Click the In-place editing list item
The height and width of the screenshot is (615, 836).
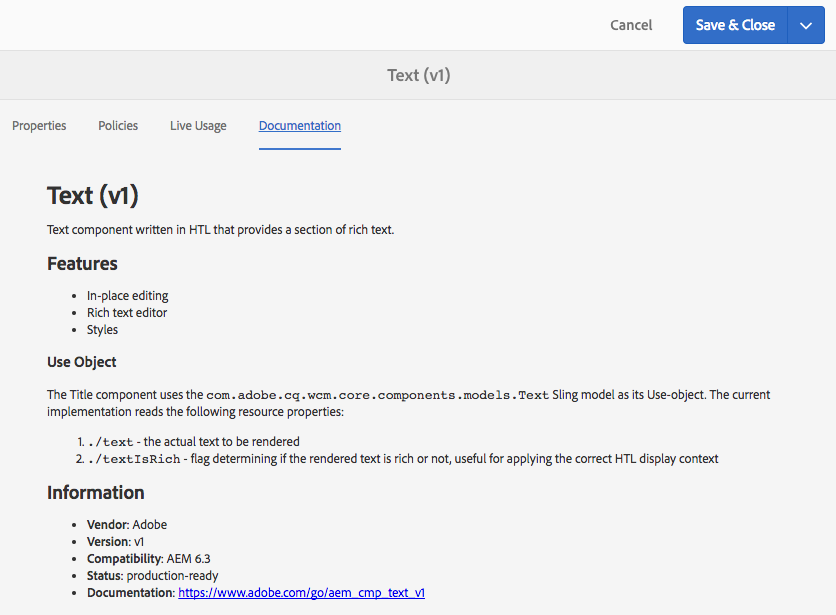[x=127, y=296]
